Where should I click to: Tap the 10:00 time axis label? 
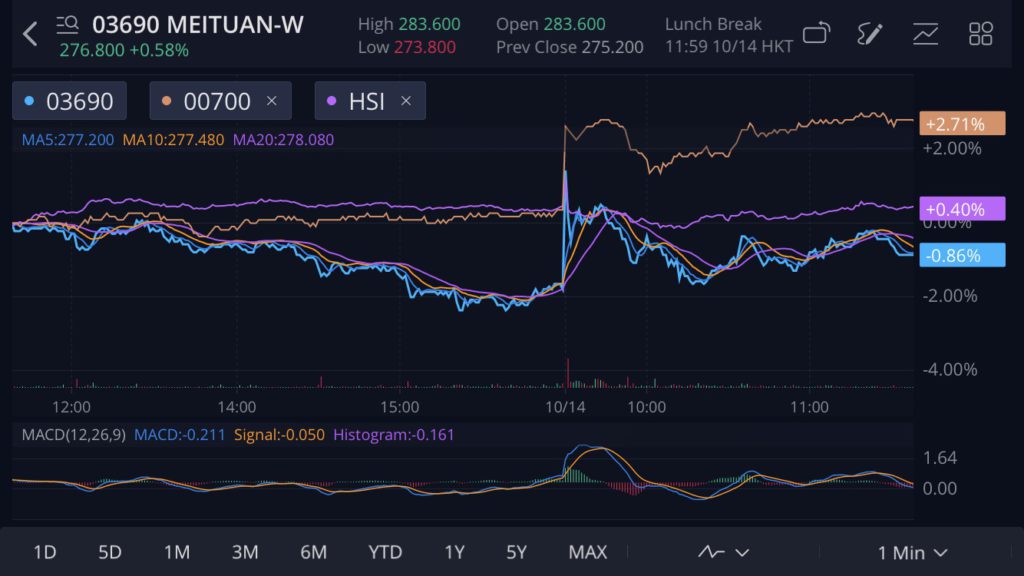point(647,408)
